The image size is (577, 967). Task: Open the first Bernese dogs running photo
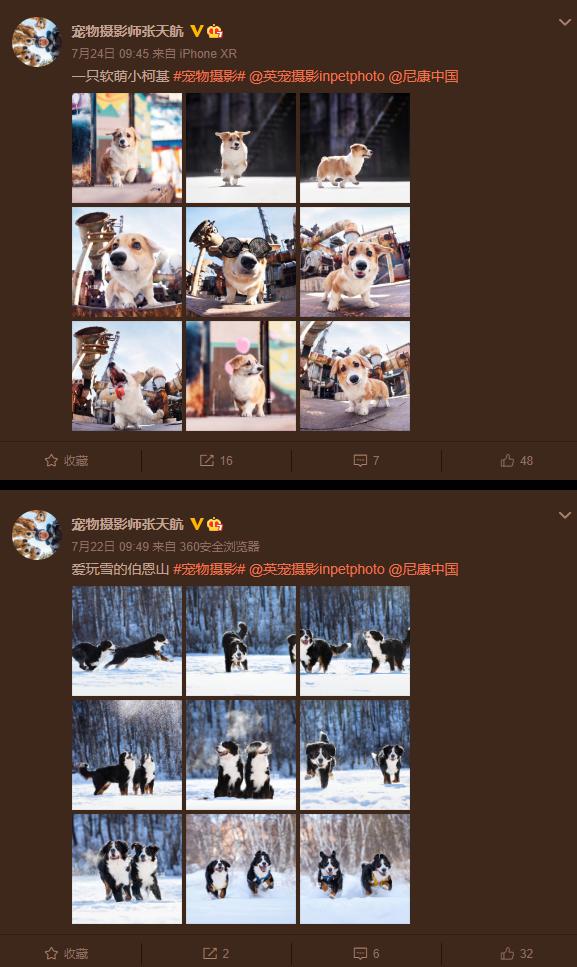pos(127,641)
